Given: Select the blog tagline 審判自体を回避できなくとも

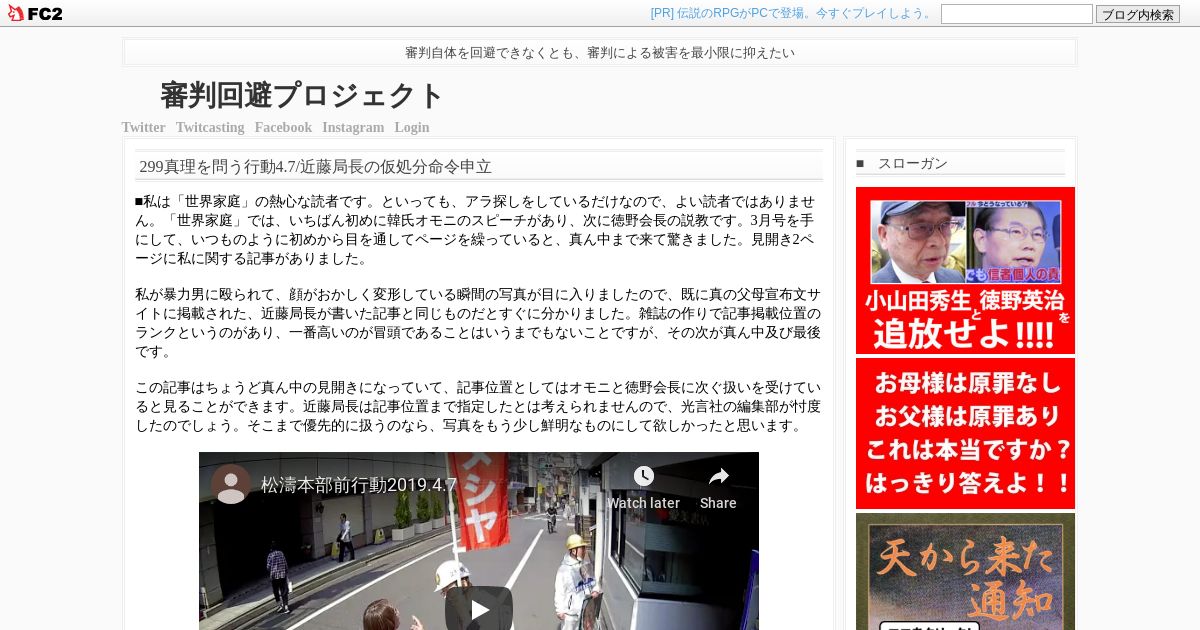Looking at the screenshot, I should click(x=600, y=52).
